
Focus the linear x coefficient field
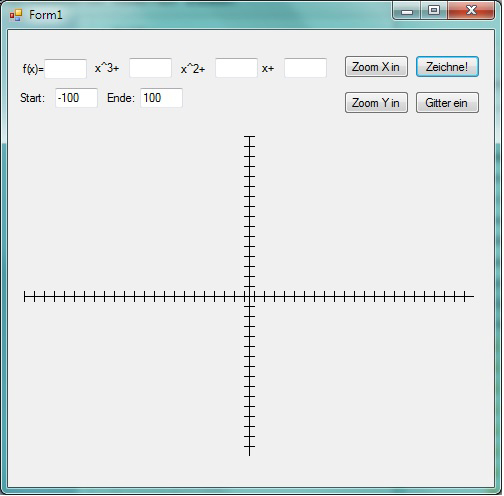[x=236, y=68]
